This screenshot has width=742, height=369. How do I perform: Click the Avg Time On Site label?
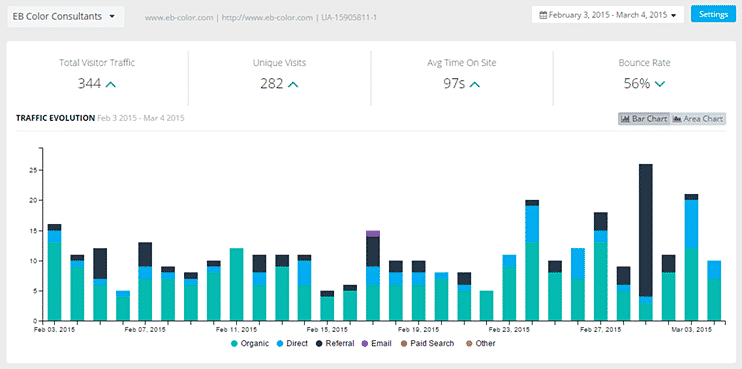click(x=461, y=62)
